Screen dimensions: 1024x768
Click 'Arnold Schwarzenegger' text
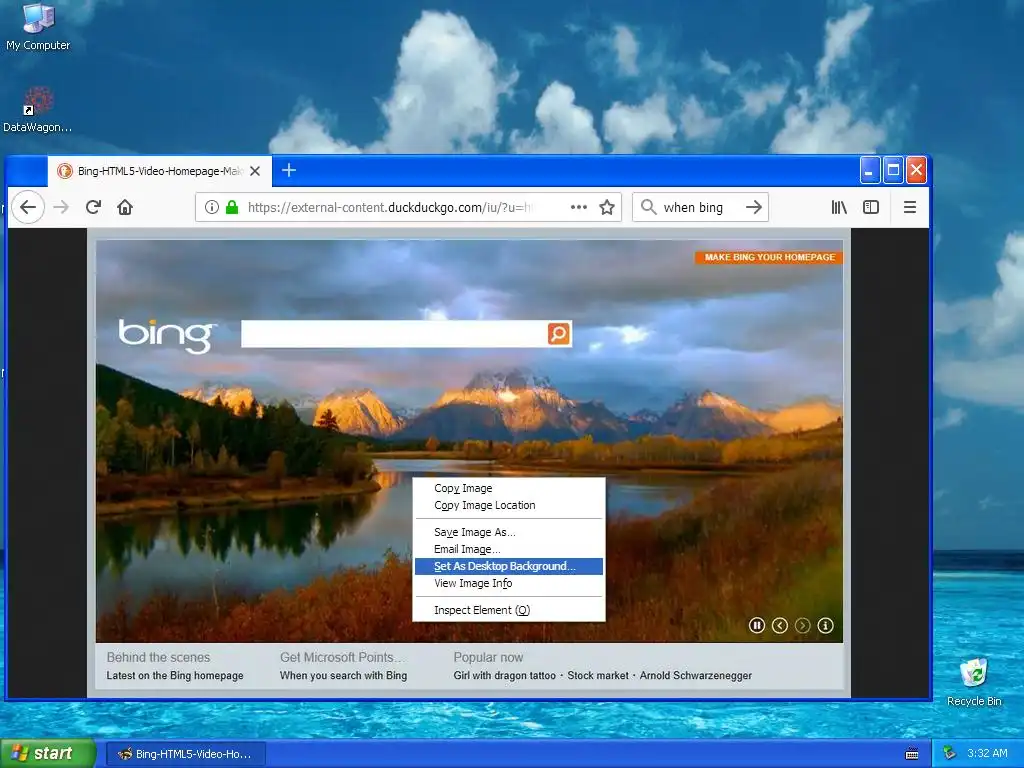pyautogui.click(x=696, y=675)
